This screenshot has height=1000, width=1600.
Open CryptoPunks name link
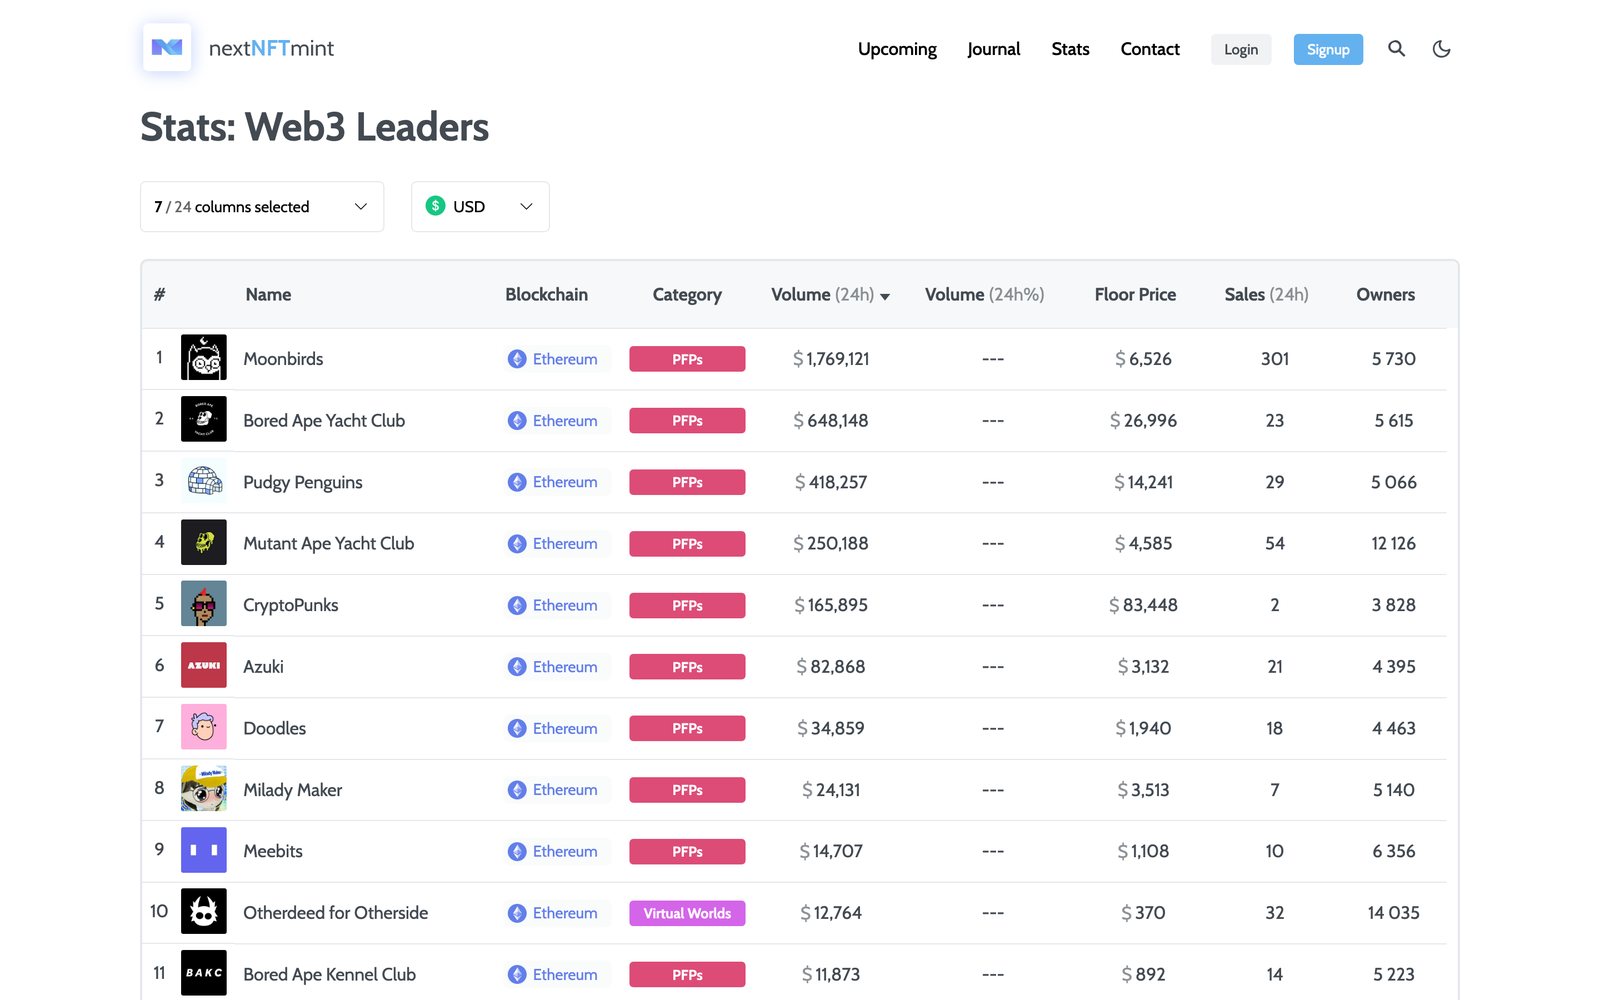[x=291, y=605]
